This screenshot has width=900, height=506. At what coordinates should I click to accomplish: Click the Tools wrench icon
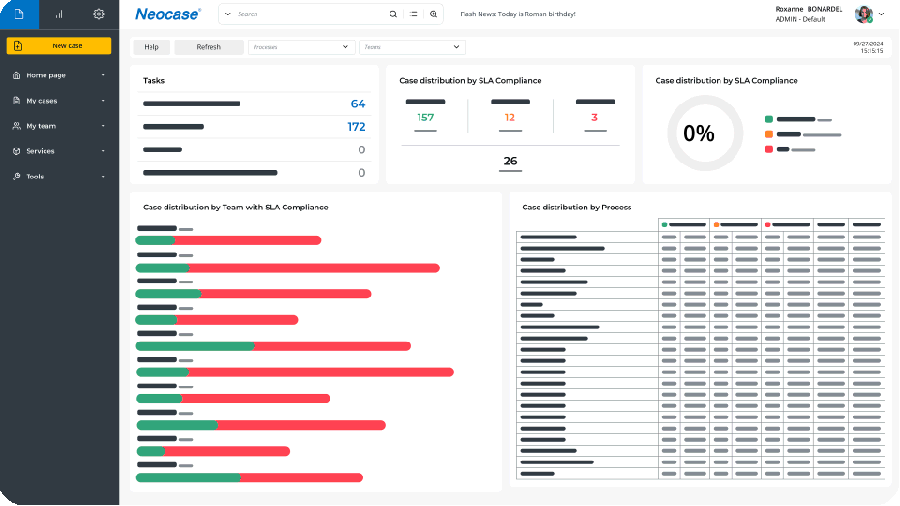click(17, 176)
